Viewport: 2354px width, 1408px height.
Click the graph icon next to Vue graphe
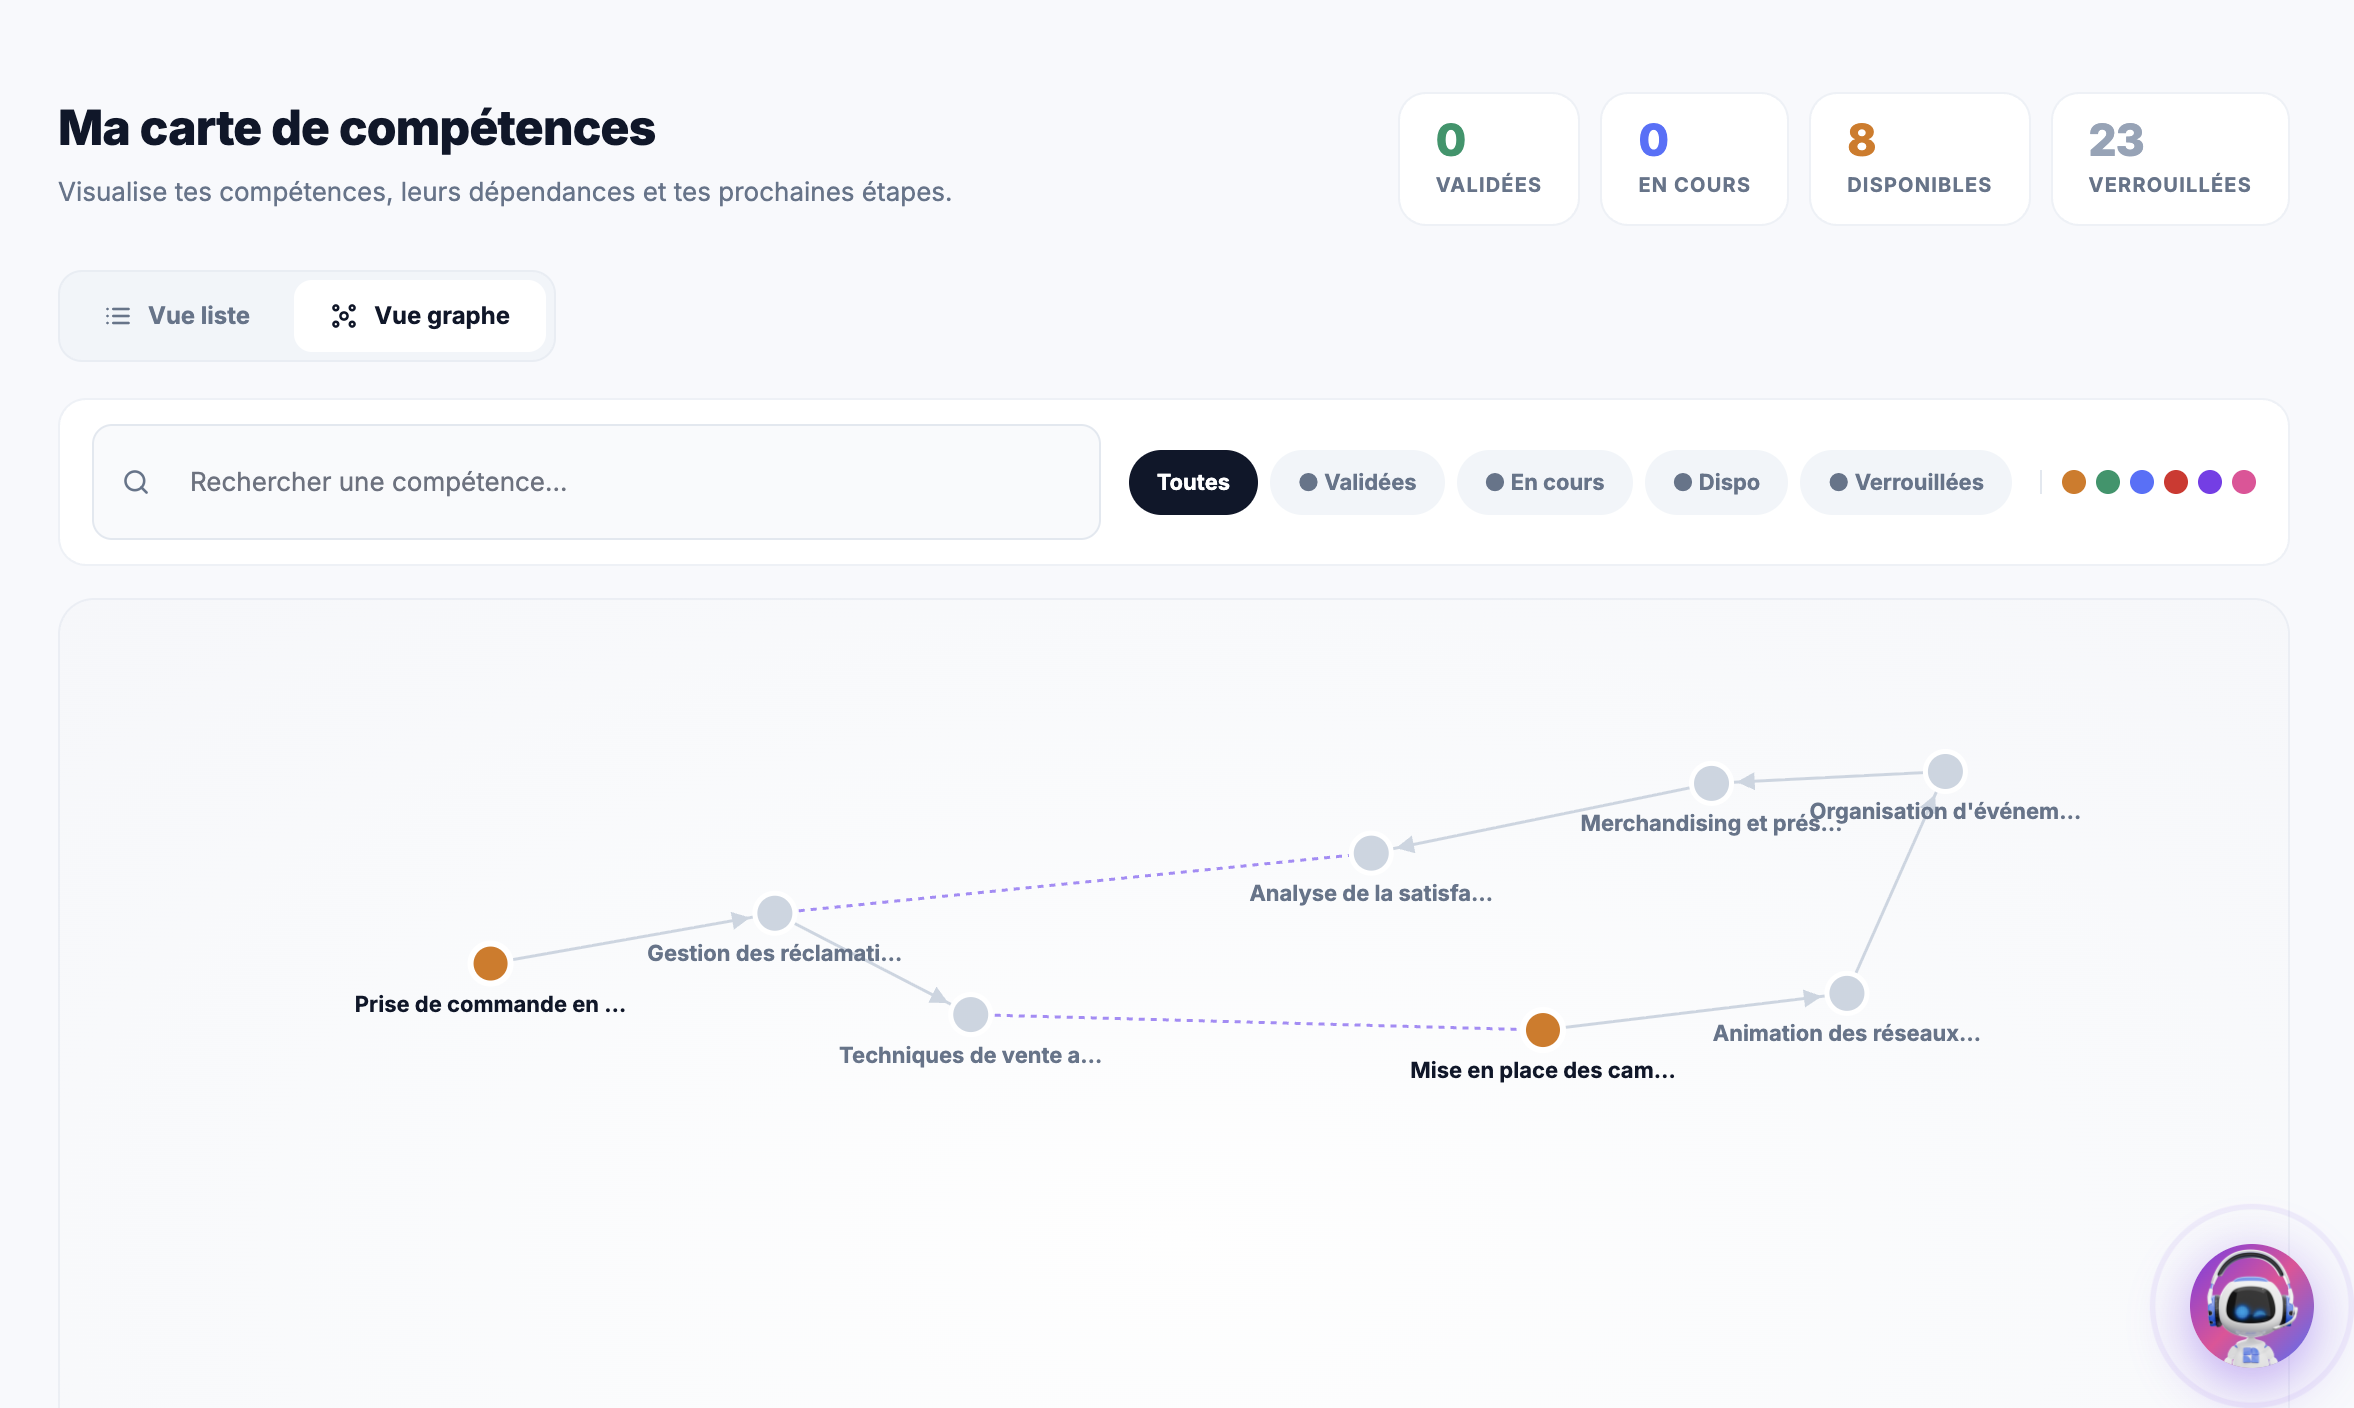tap(343, 315)
